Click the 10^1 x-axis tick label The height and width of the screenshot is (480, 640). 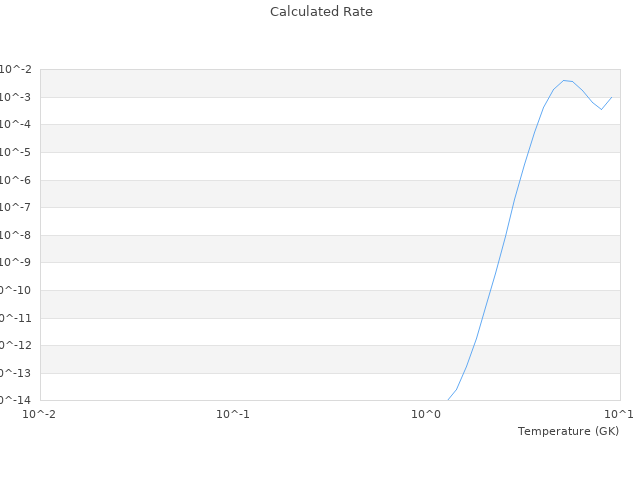[618, 413]
